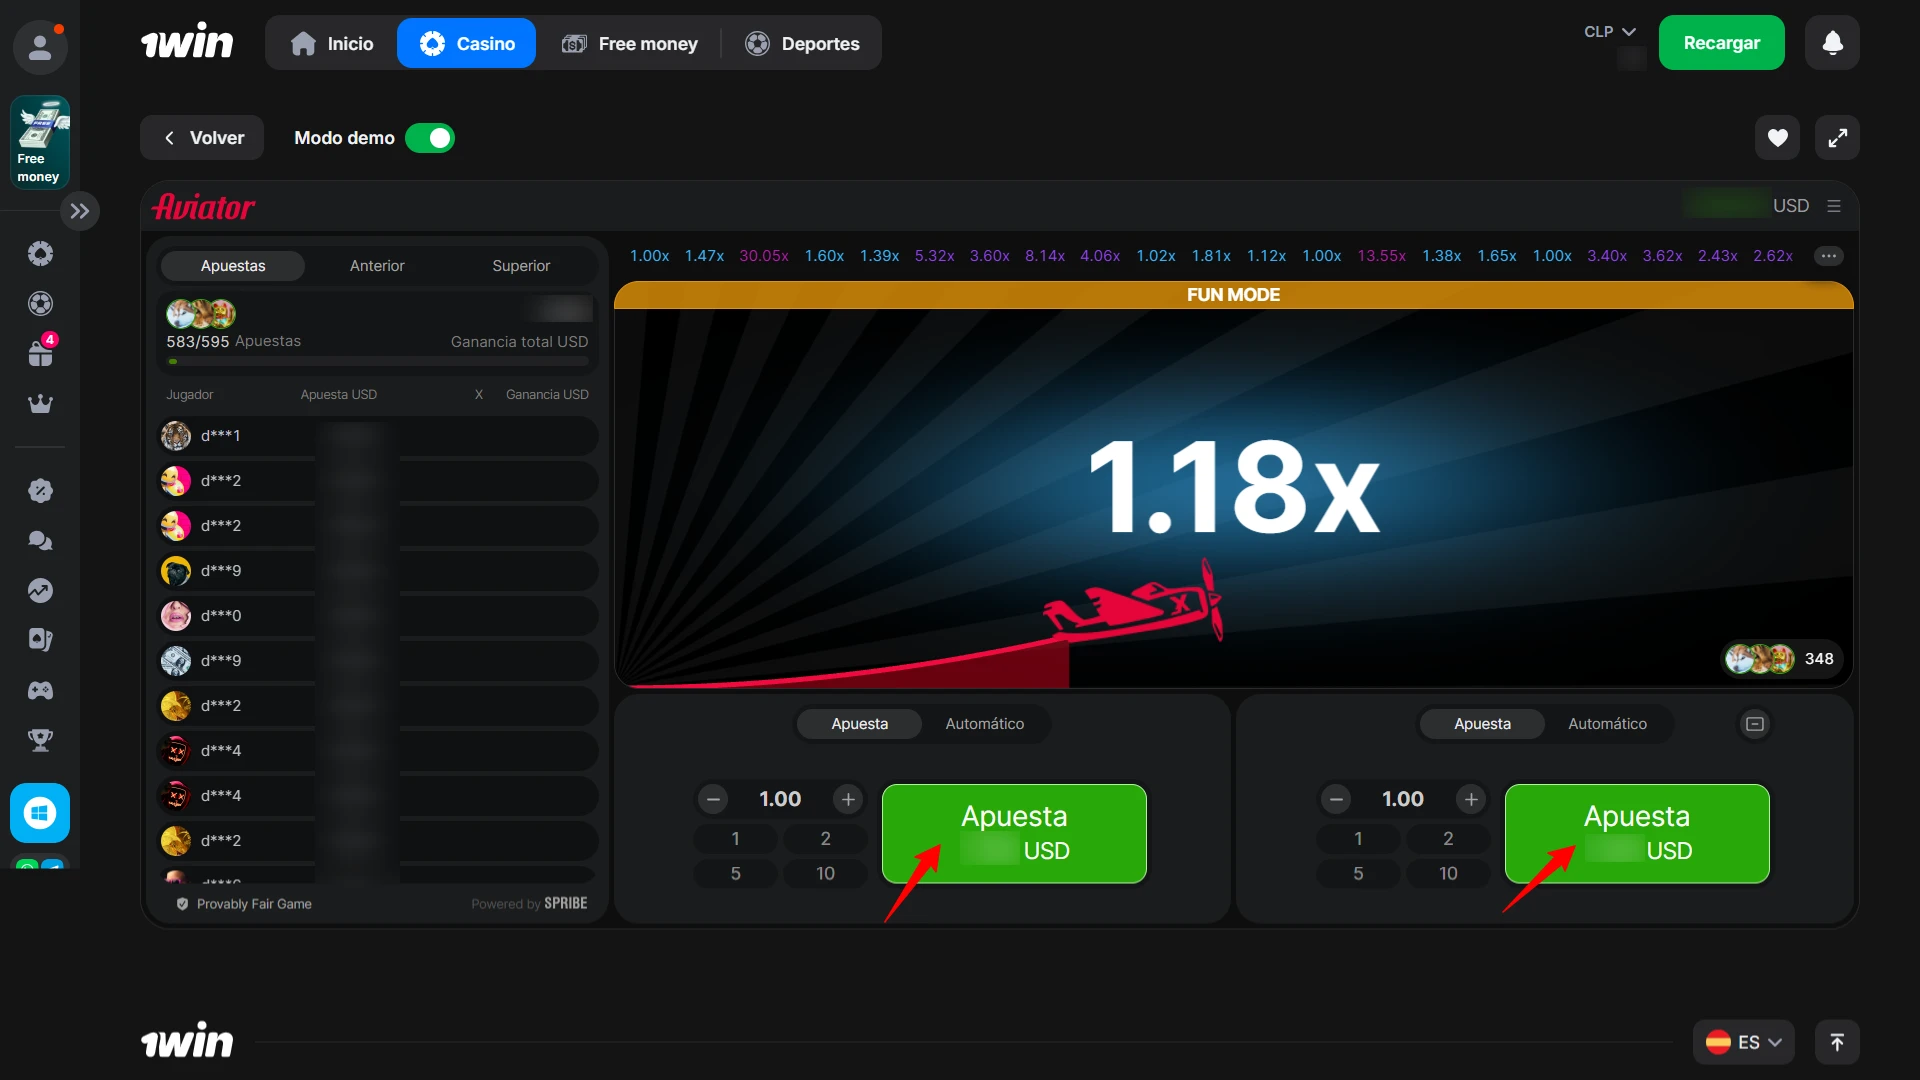Click the crown icon in sidebar

click(x=40, y=404)
